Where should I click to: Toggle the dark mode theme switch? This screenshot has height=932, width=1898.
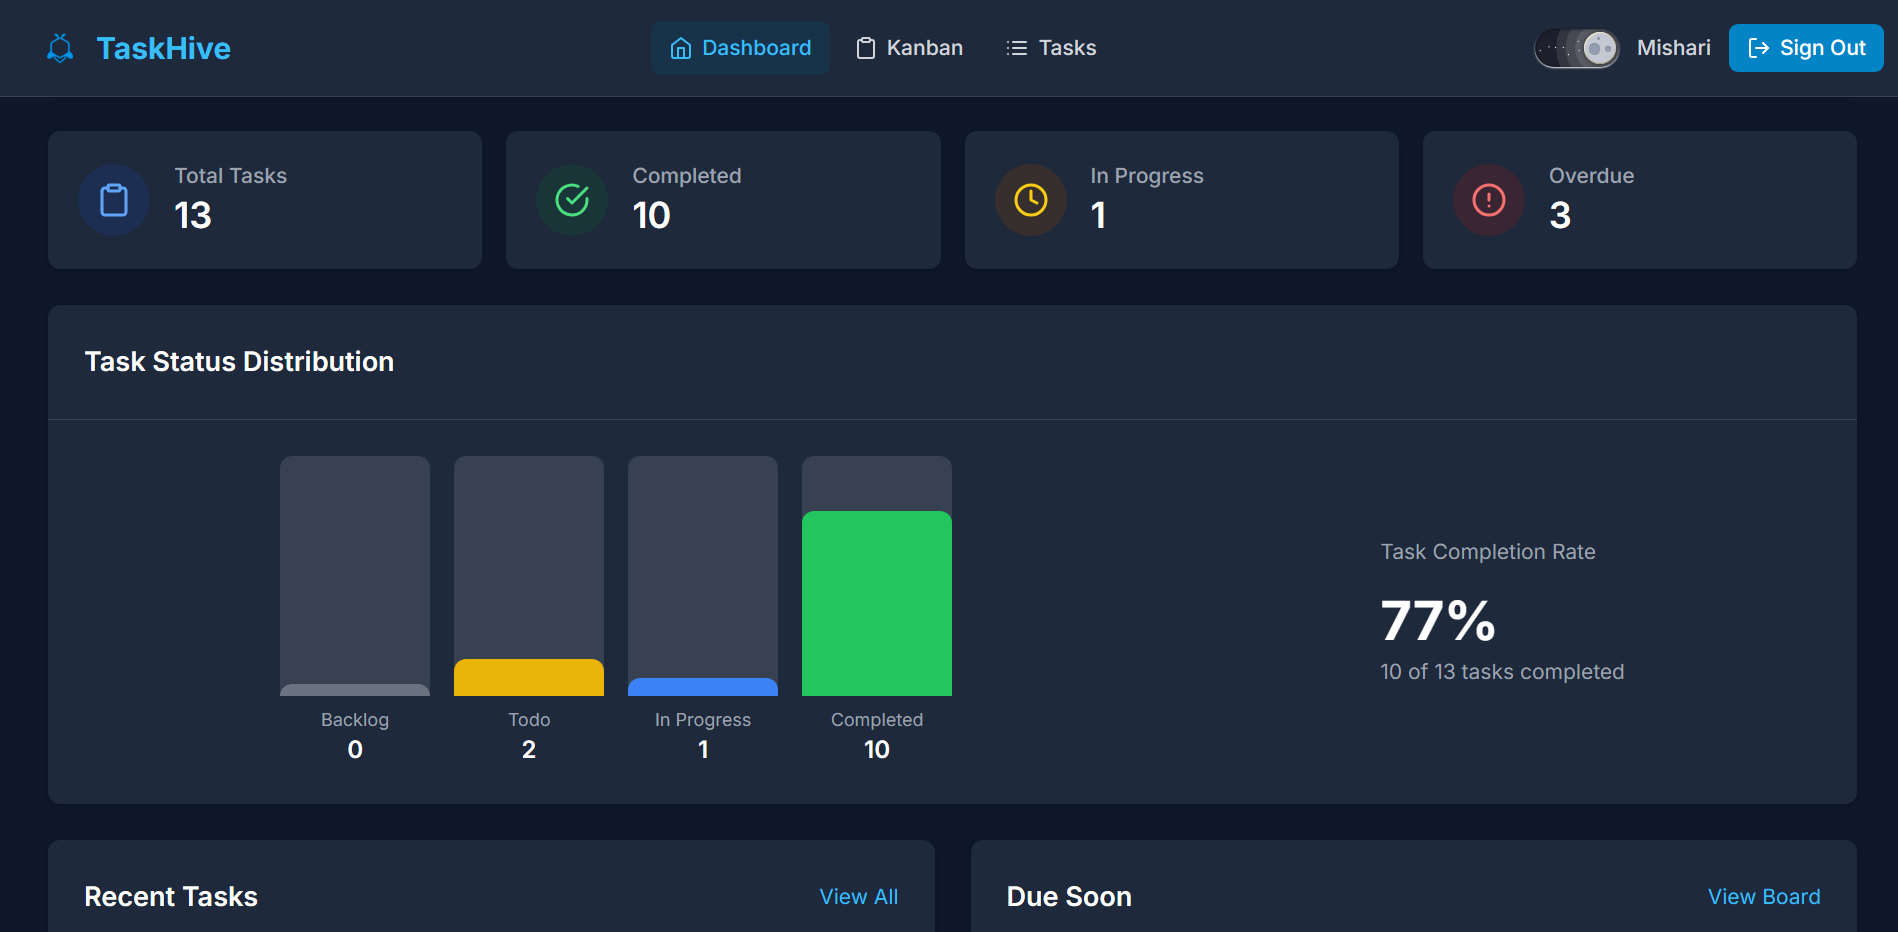click(x=1577, y=48)
